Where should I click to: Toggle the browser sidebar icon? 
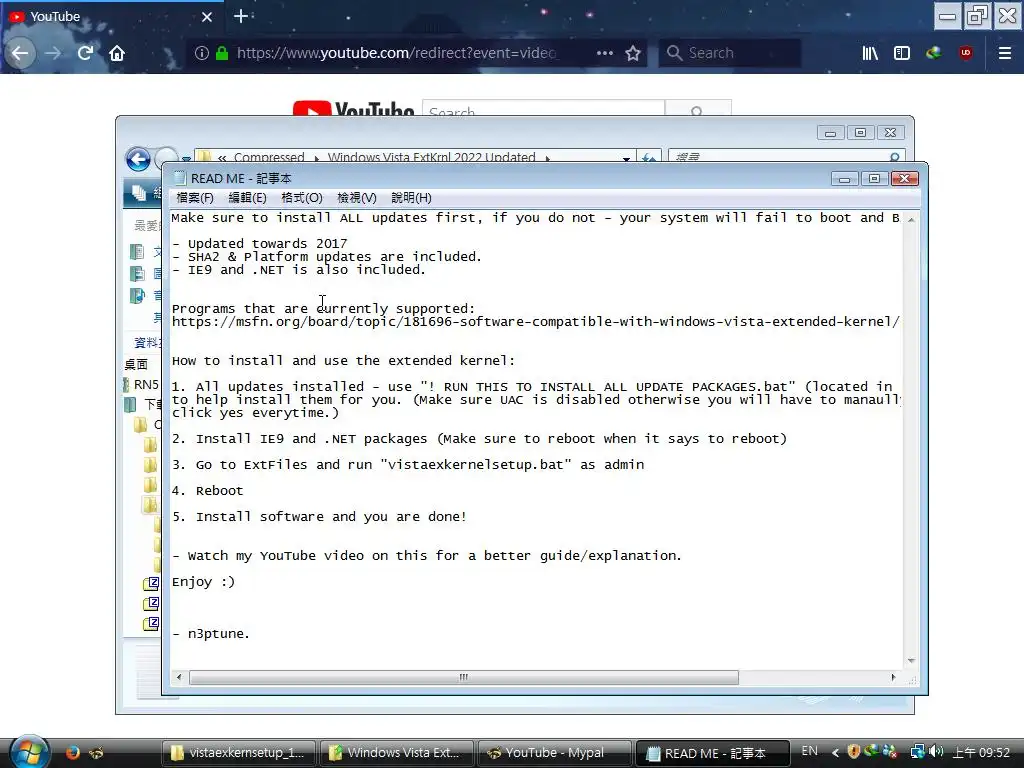[x=902, y=53]
